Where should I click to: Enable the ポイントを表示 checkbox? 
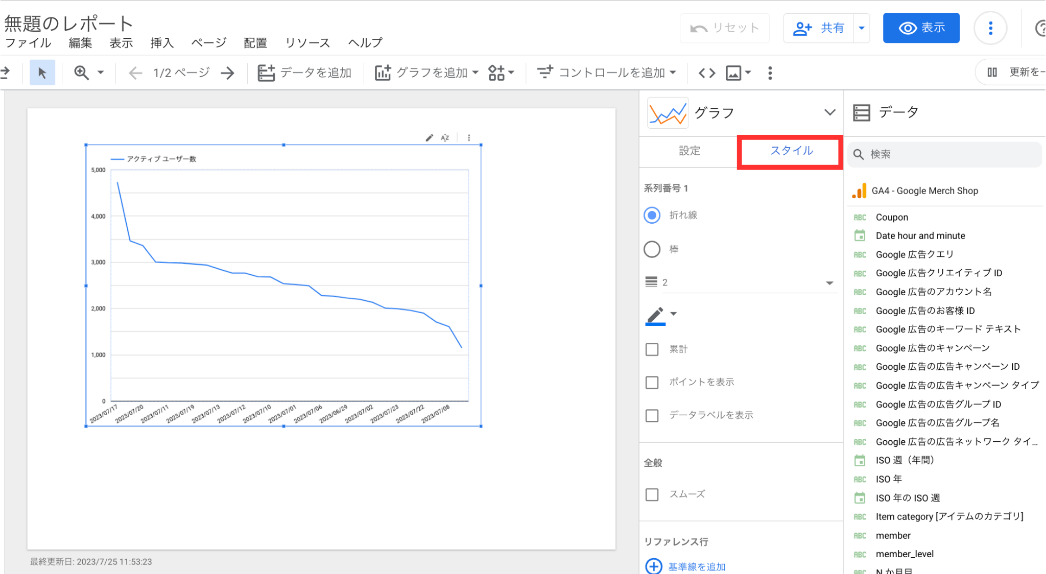[x=652, y=382]
